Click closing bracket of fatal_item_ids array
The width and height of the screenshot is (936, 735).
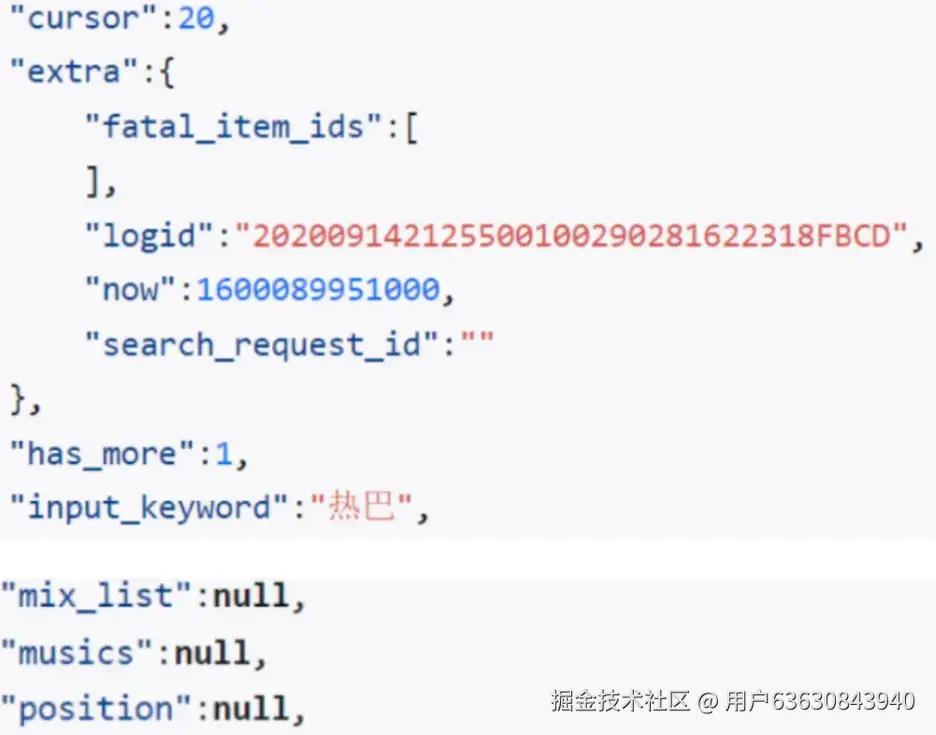93,182
